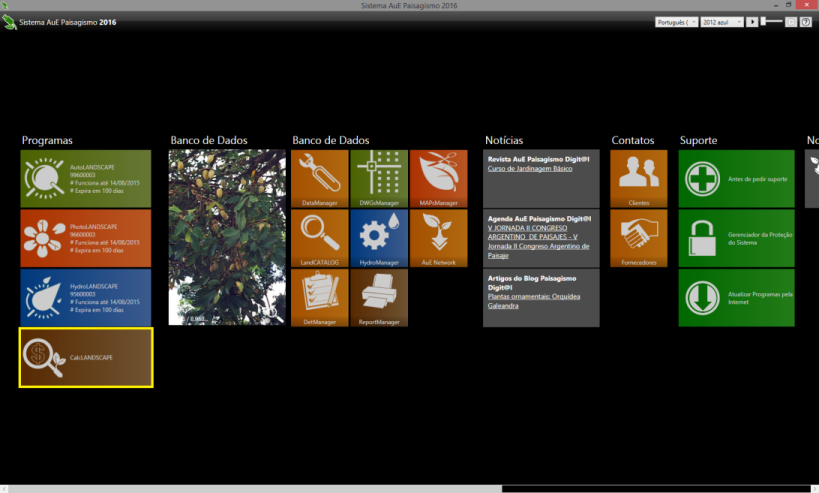Open DataManager wrench tile

tap(320, 179)
